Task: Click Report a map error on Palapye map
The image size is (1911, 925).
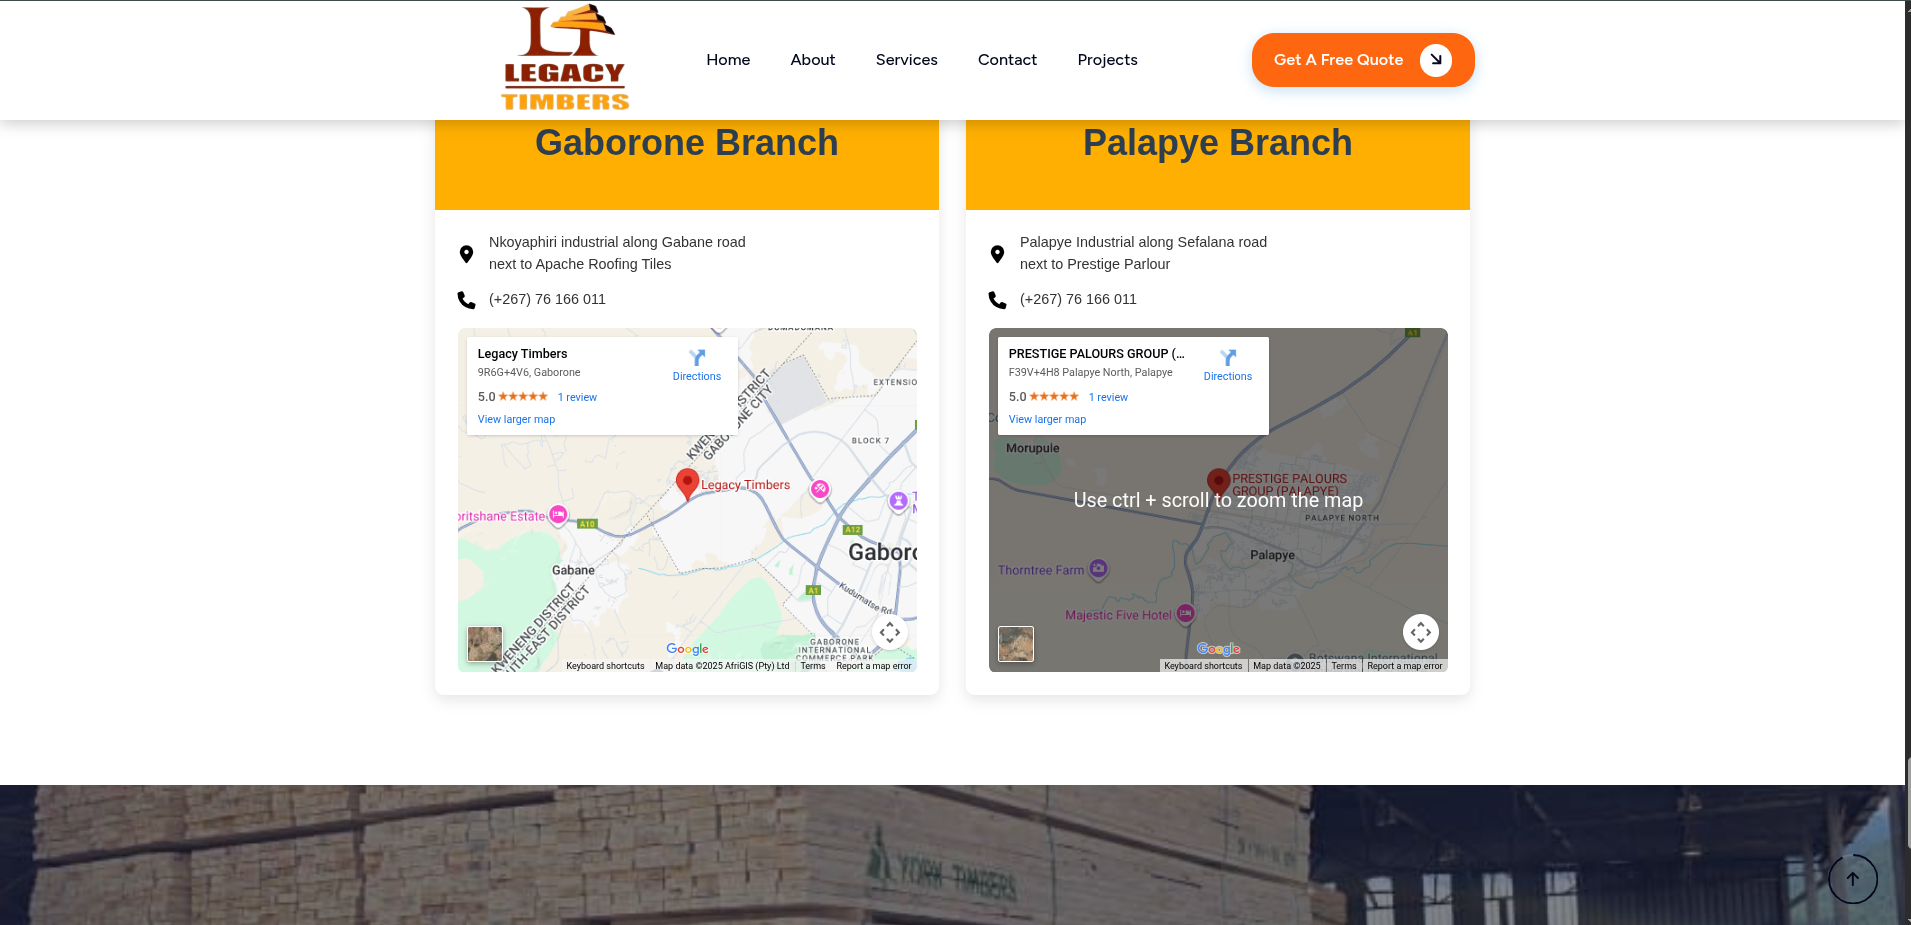Action: pyautogui.click(x=1405, y=666)
